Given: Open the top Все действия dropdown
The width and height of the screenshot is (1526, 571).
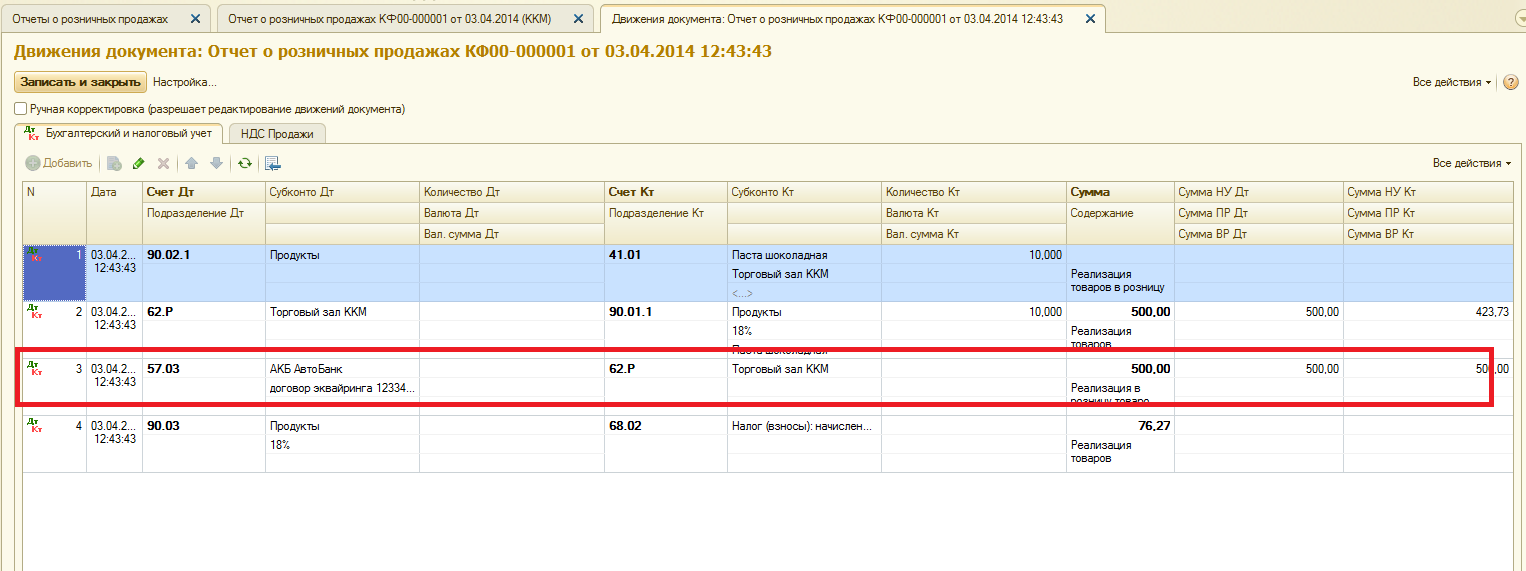Looking at the screenshot, I should pos(1452,82).
